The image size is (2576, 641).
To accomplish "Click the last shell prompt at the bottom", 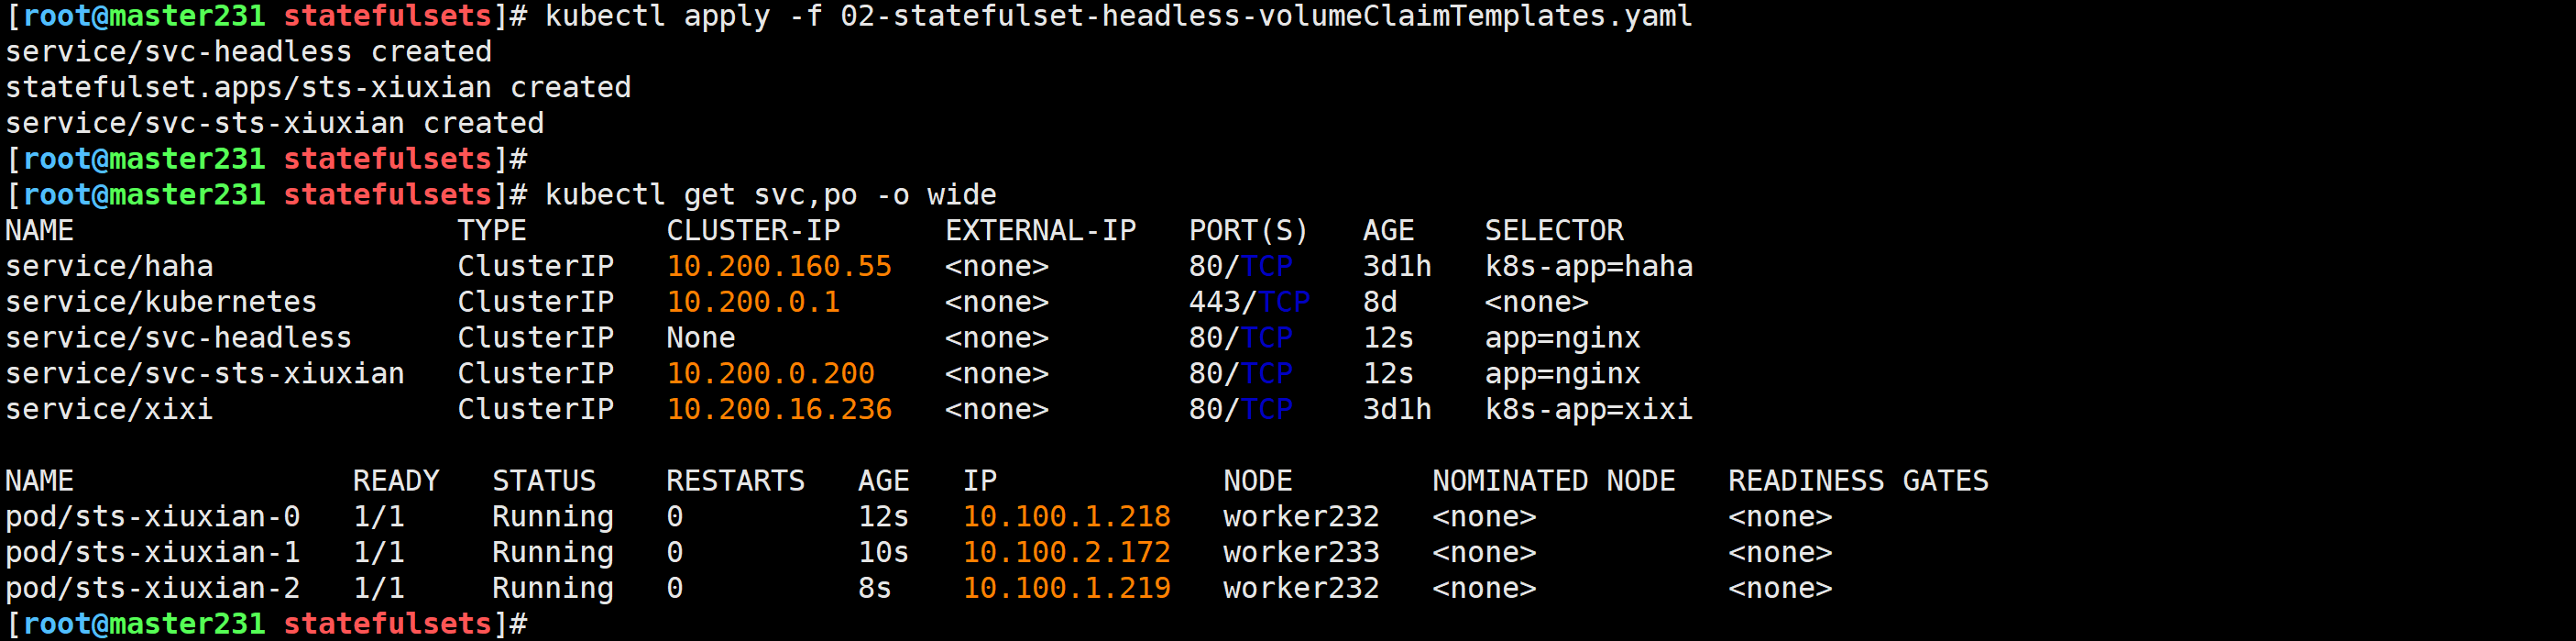I will pos(266,624).
